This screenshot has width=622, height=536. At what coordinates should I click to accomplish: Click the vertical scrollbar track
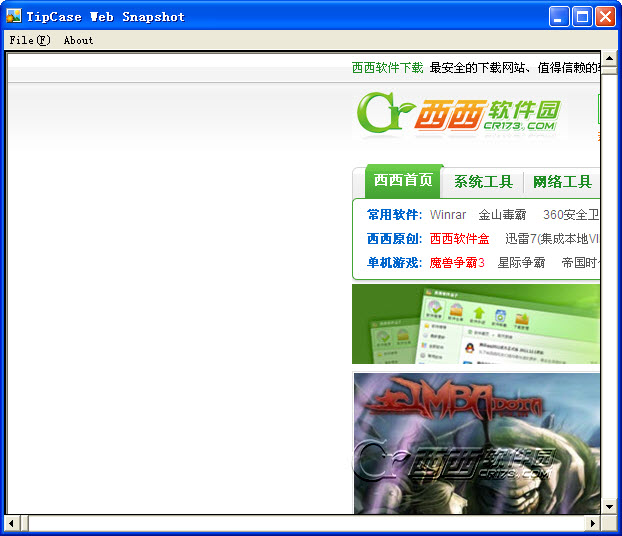609,286
